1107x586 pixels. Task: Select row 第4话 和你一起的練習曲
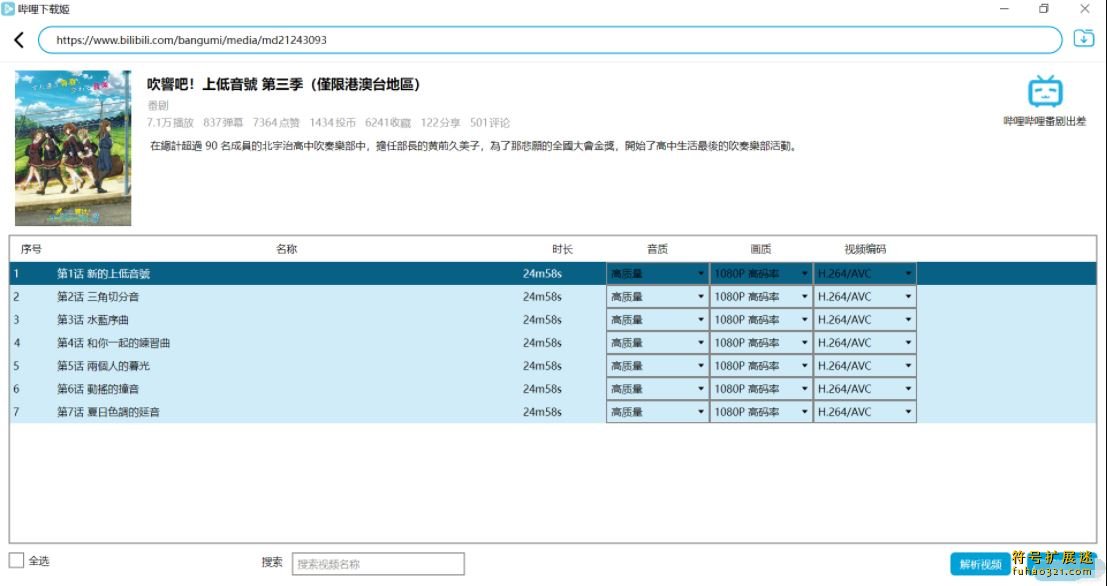click(553, 342)
